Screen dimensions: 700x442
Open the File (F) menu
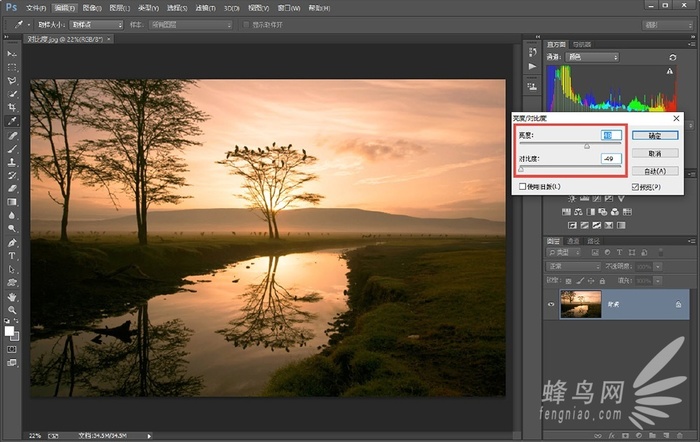coord(36,8)
